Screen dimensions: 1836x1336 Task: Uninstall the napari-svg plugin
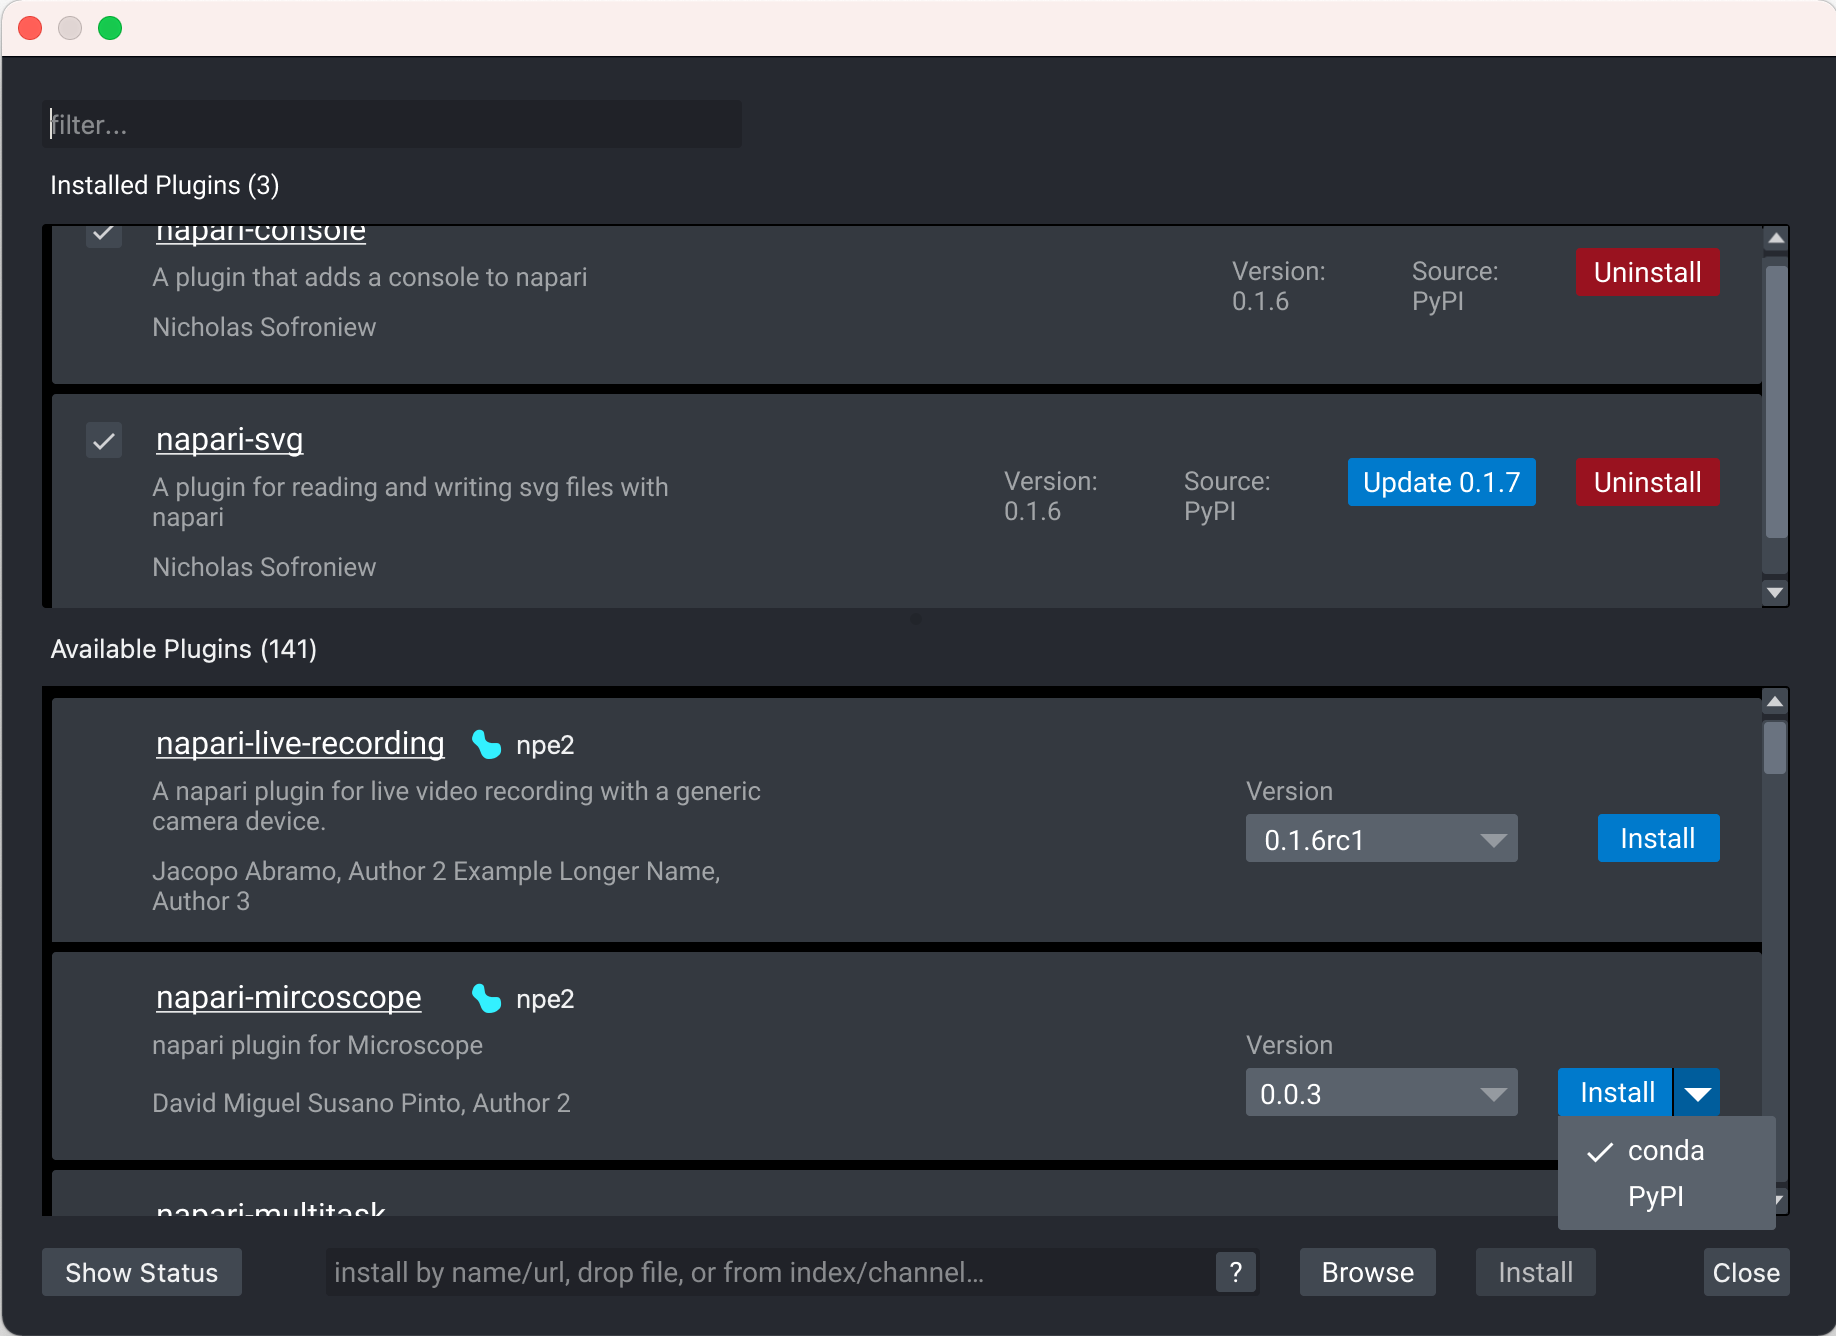point(1647,482)
